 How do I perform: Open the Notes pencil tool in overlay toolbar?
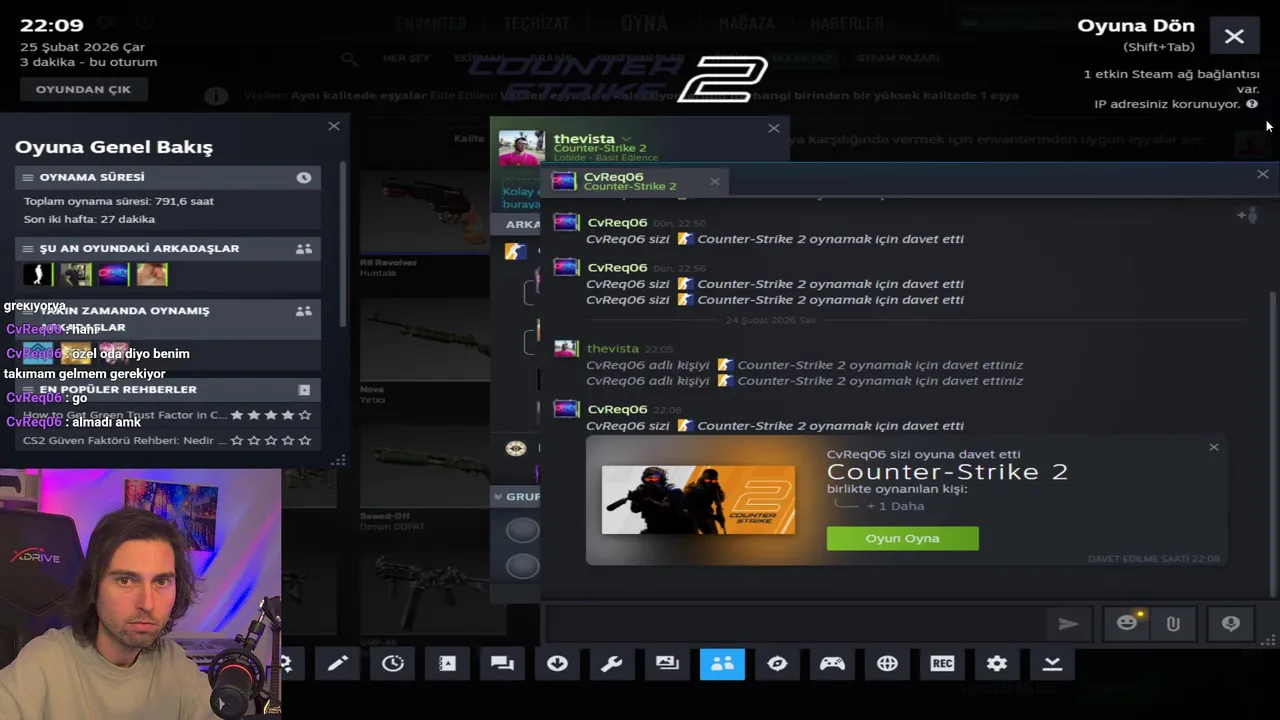[x=338, y=664]
